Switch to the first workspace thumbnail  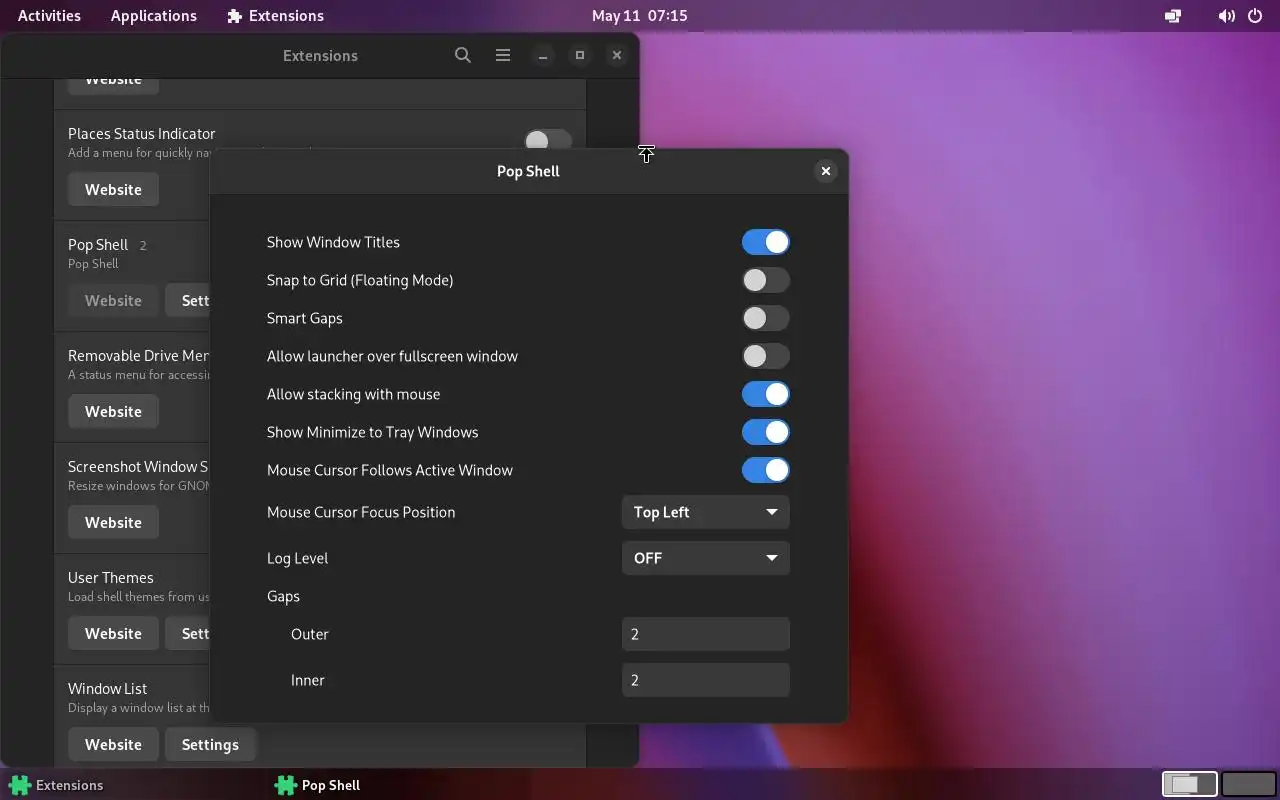coord(1189,784)
